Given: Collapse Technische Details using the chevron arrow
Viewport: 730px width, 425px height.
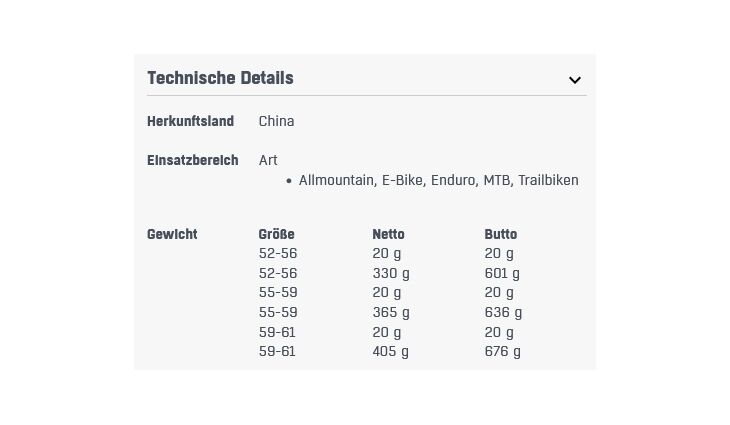Looking at the screenshot, I should pos(575,80).
